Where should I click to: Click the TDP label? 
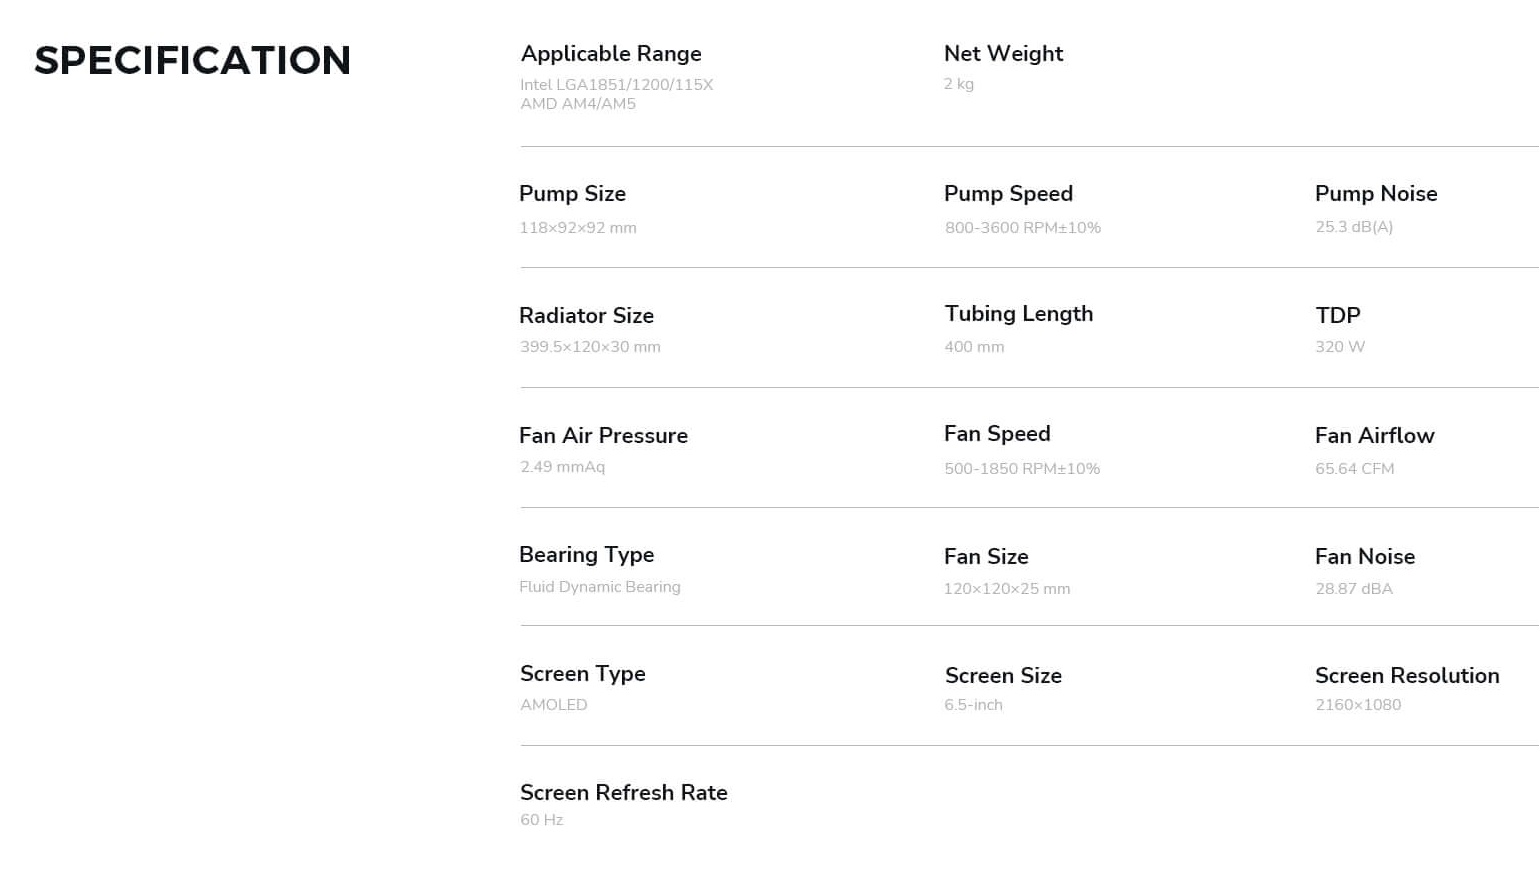click(x=1338, y=316)
